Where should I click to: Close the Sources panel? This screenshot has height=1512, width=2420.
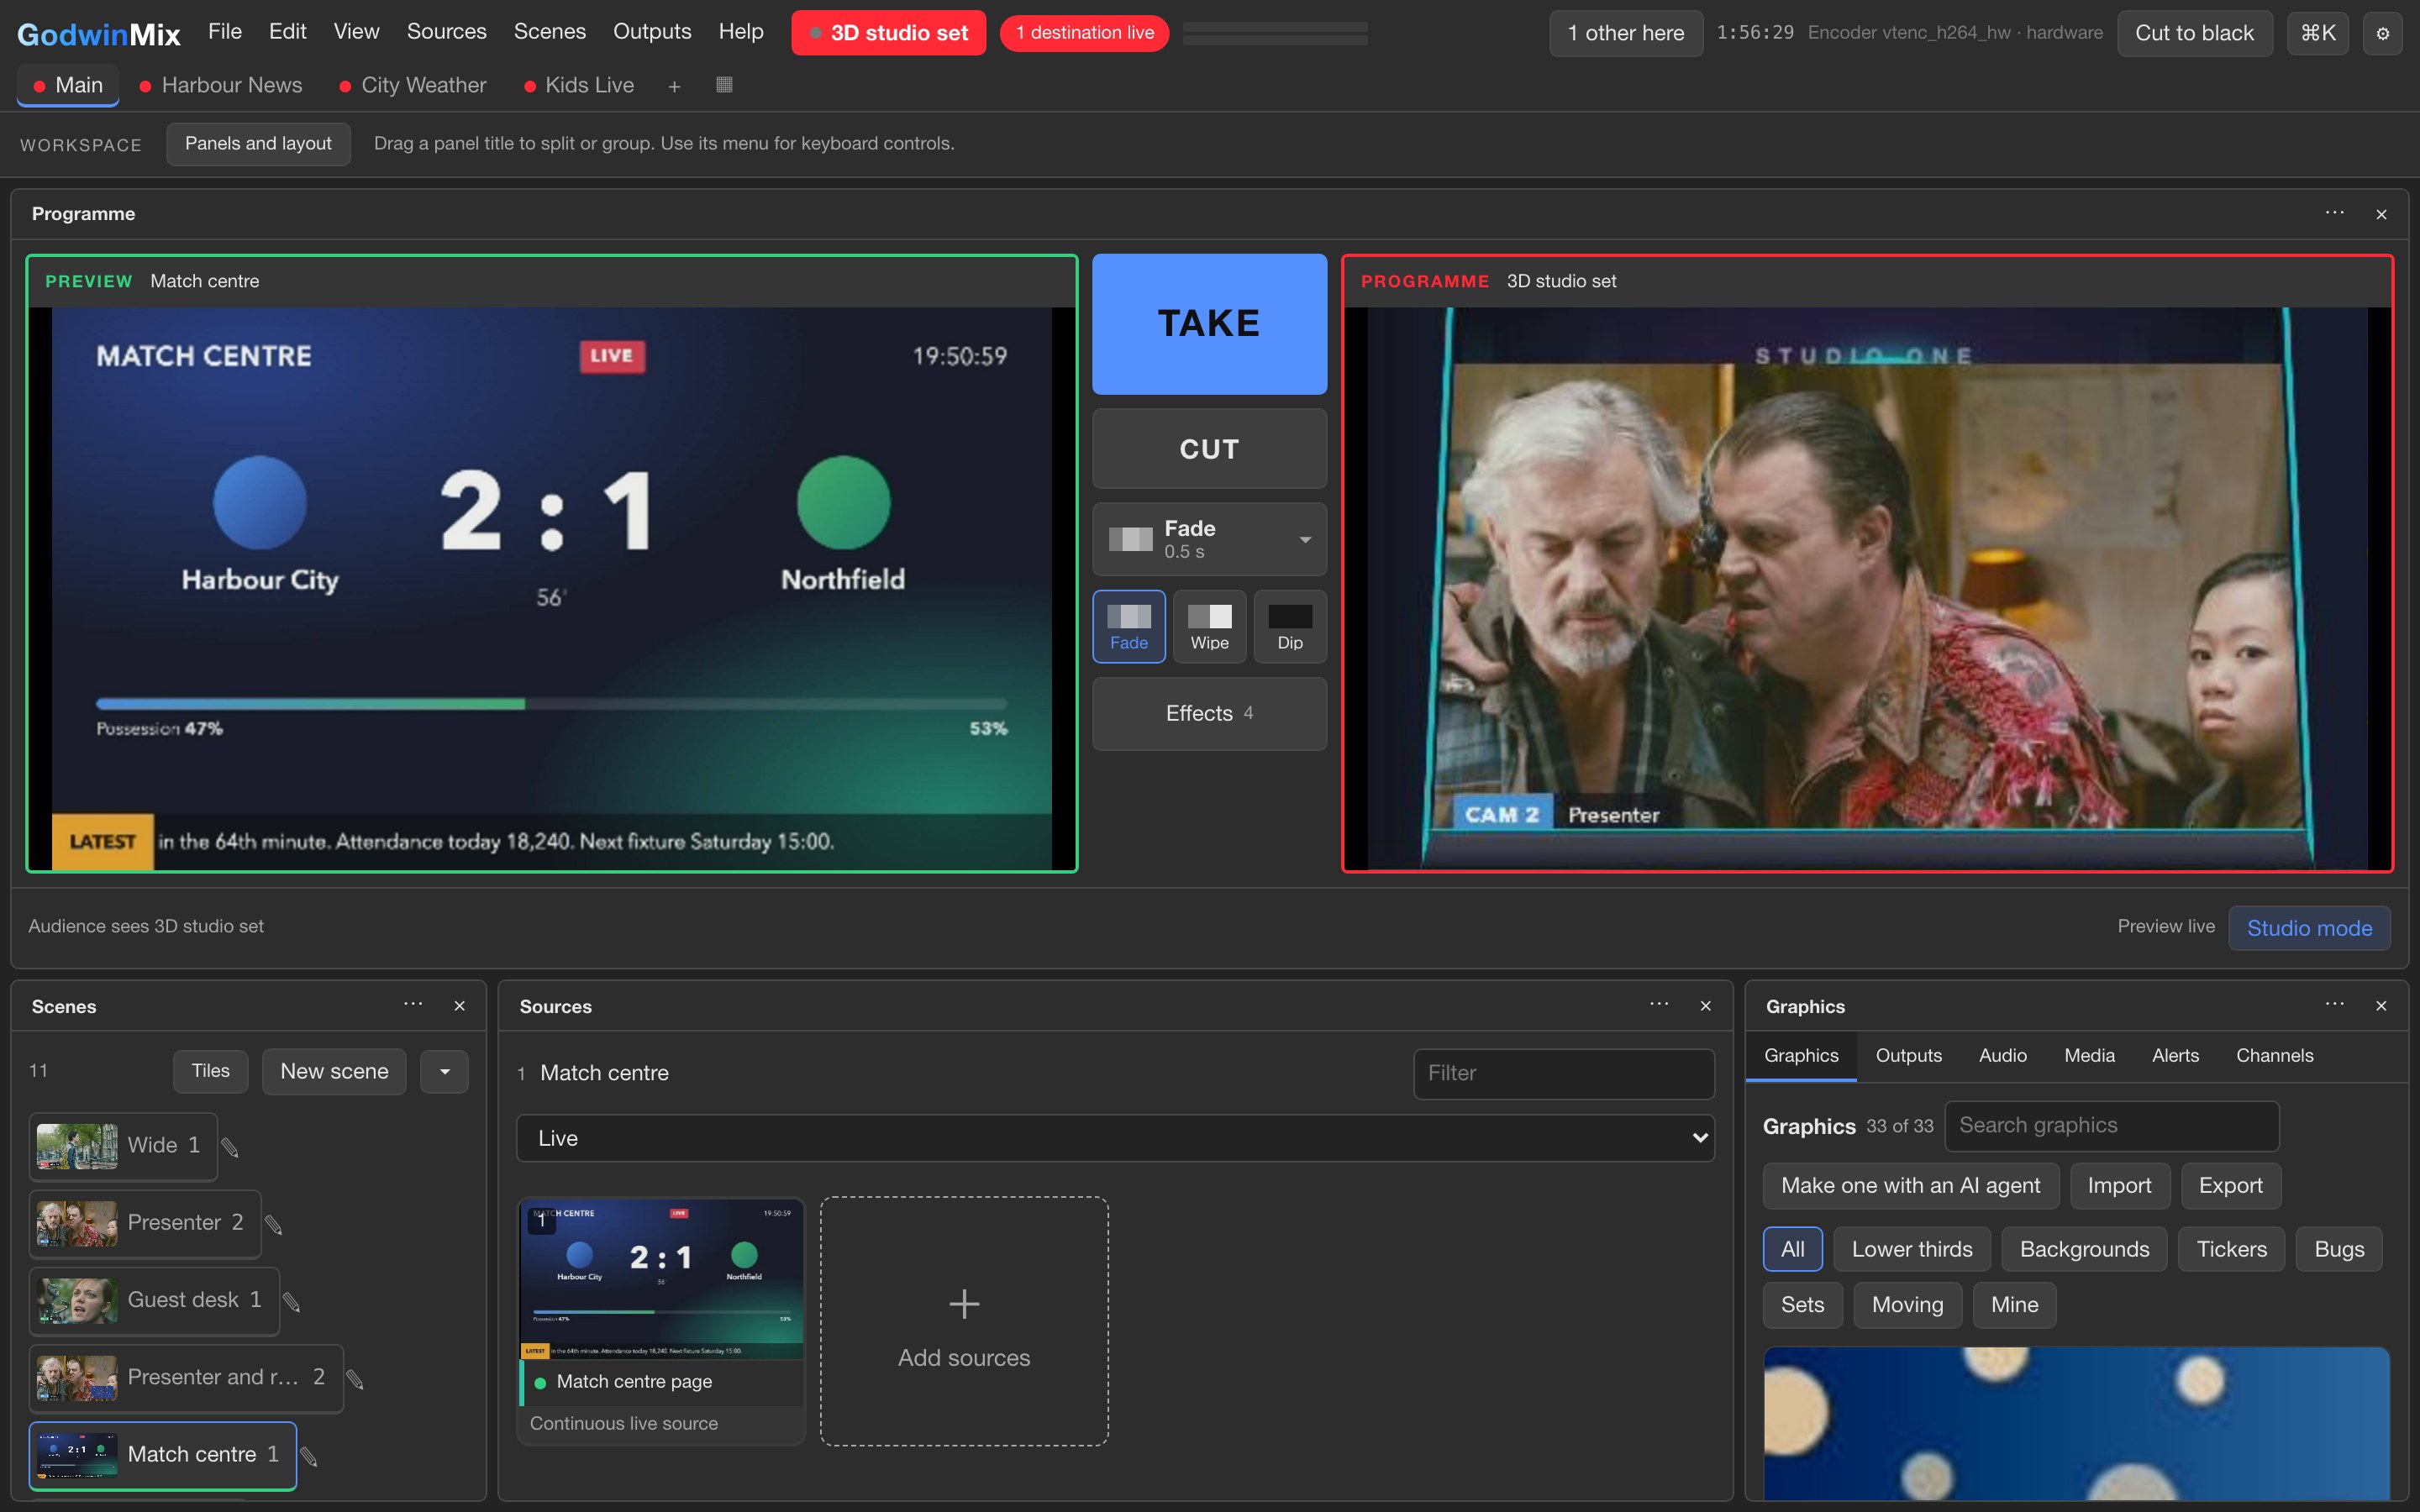tap(1706, 1006)
